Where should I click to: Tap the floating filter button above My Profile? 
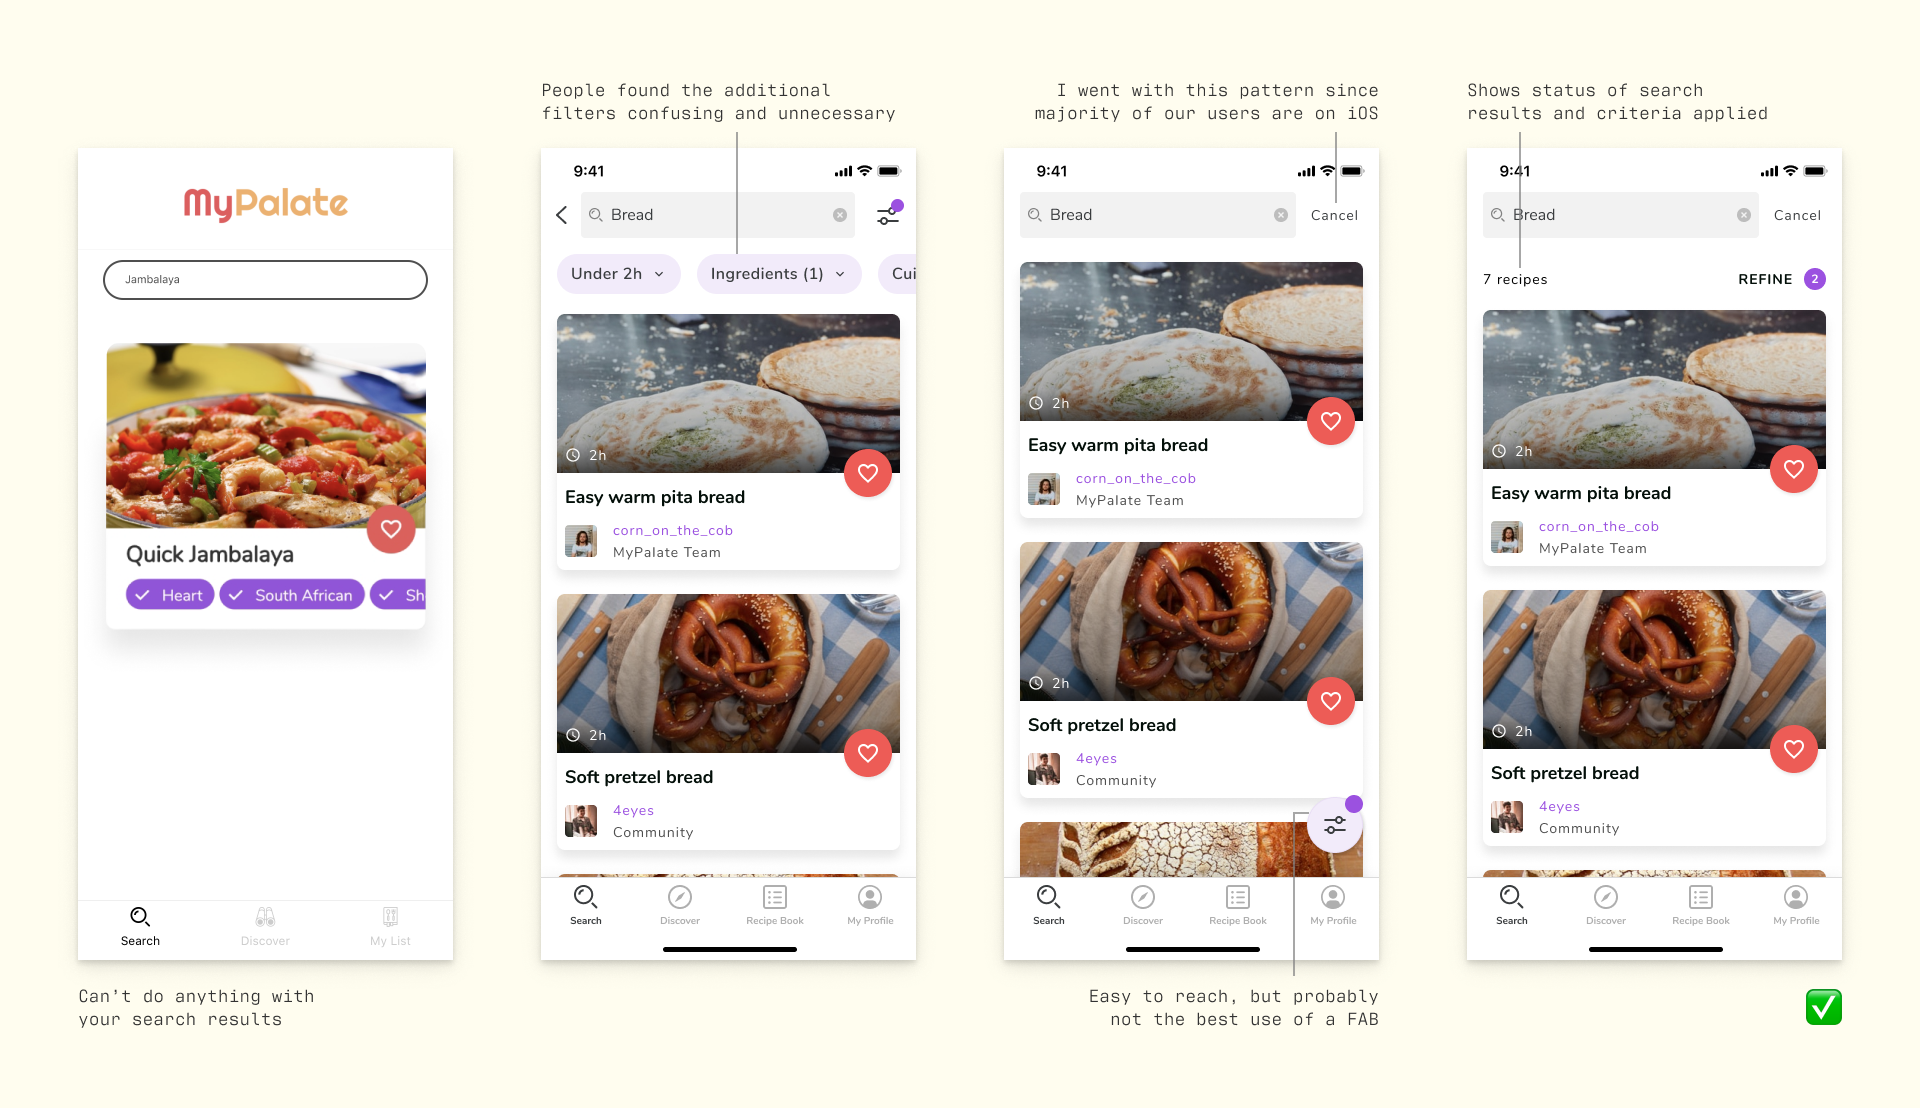[1335, 825]
